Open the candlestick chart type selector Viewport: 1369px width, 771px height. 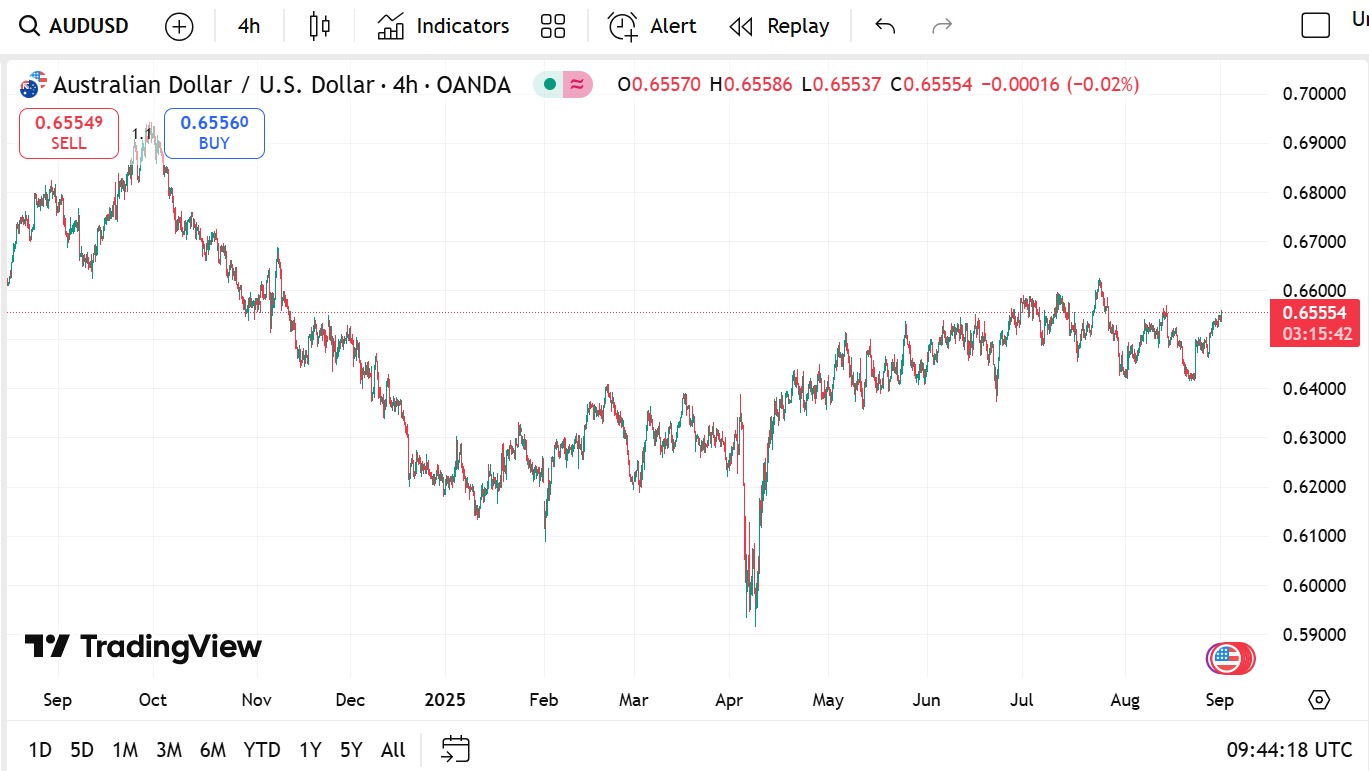point(319,26)
